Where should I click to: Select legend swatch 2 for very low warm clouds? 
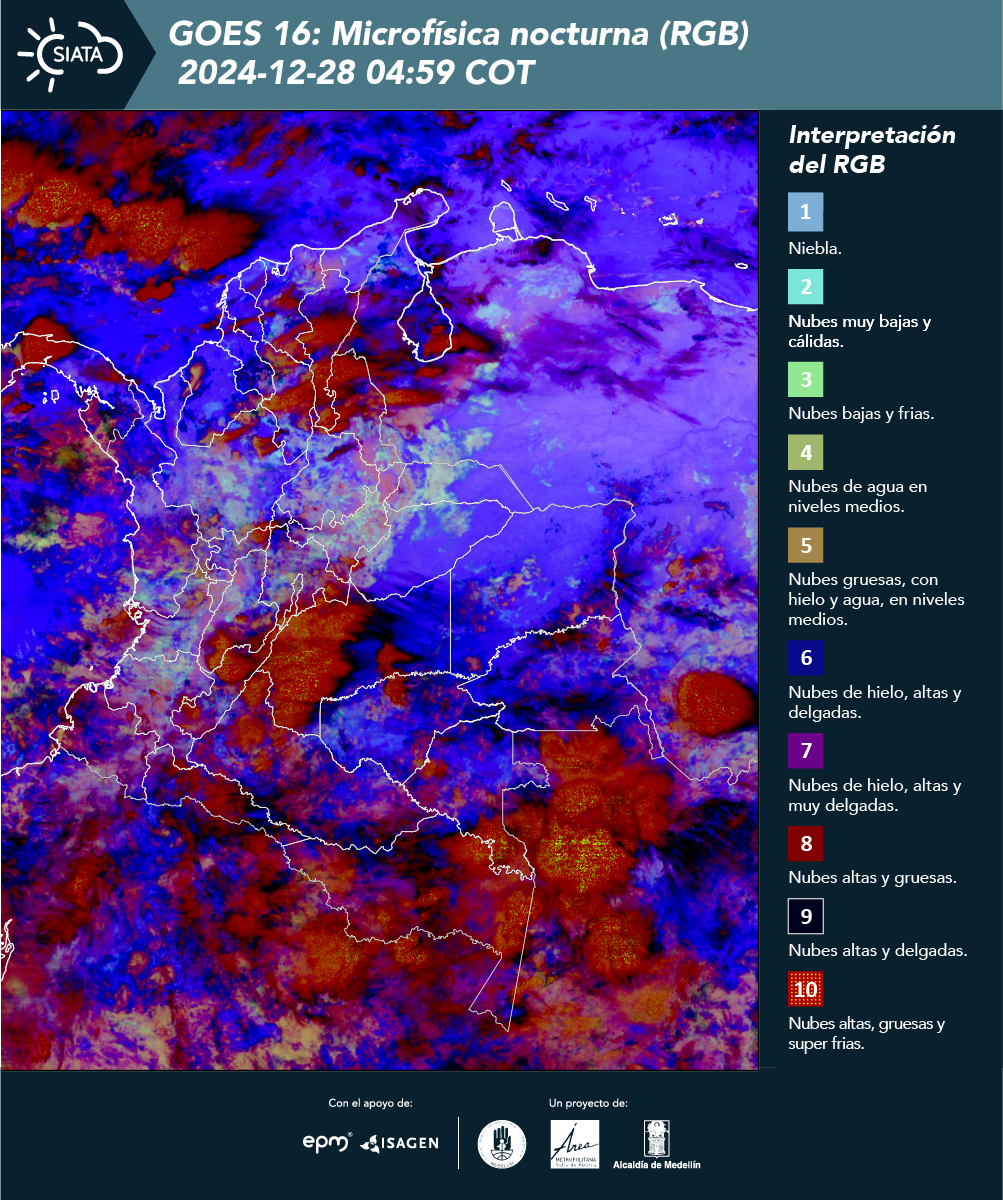pos(805,287)
